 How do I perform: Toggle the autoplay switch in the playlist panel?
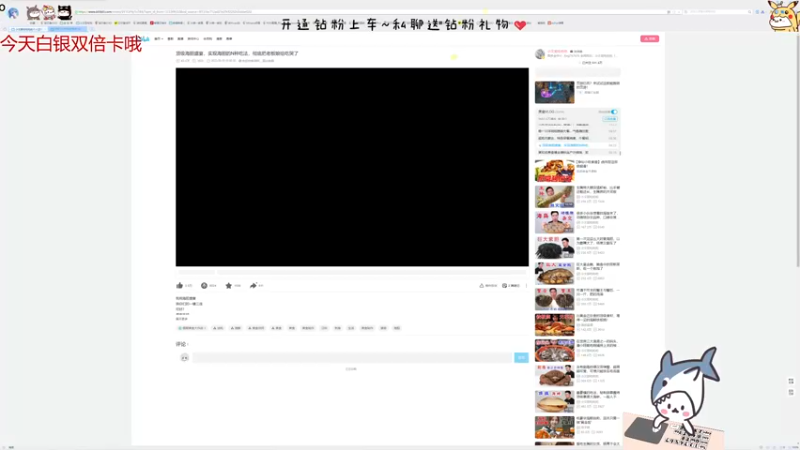point(614,112)
